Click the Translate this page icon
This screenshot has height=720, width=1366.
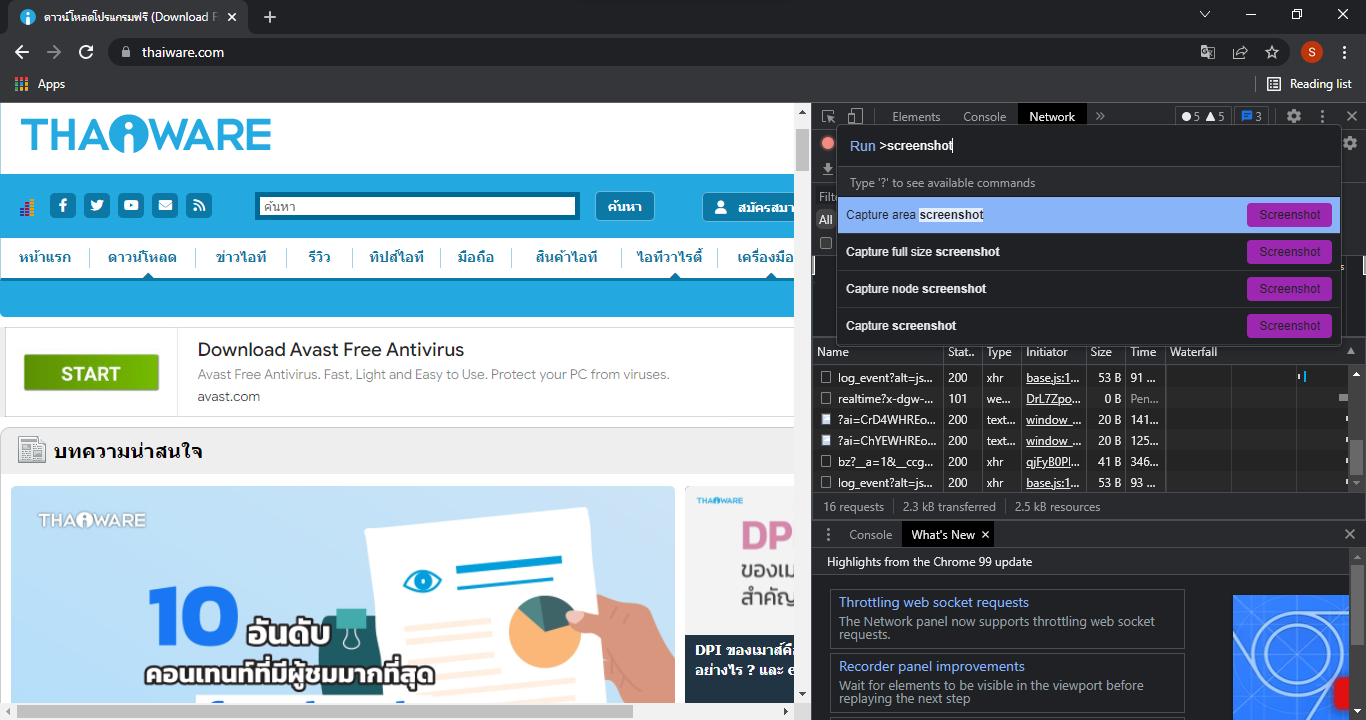pyautogui.click(x=1208, y=52)
